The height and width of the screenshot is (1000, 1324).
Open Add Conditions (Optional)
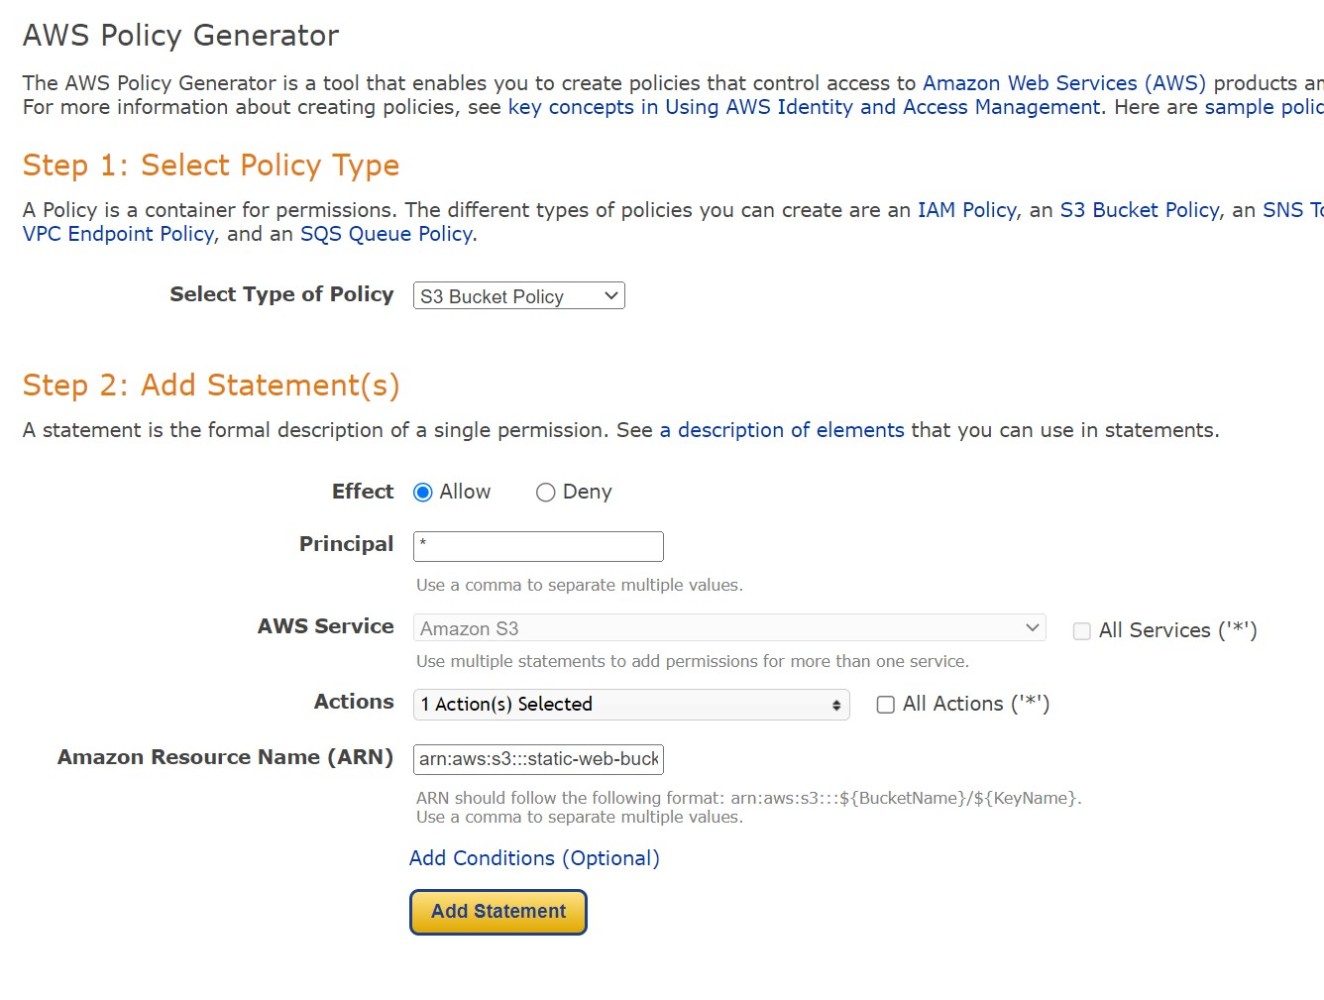click(534, 858)
